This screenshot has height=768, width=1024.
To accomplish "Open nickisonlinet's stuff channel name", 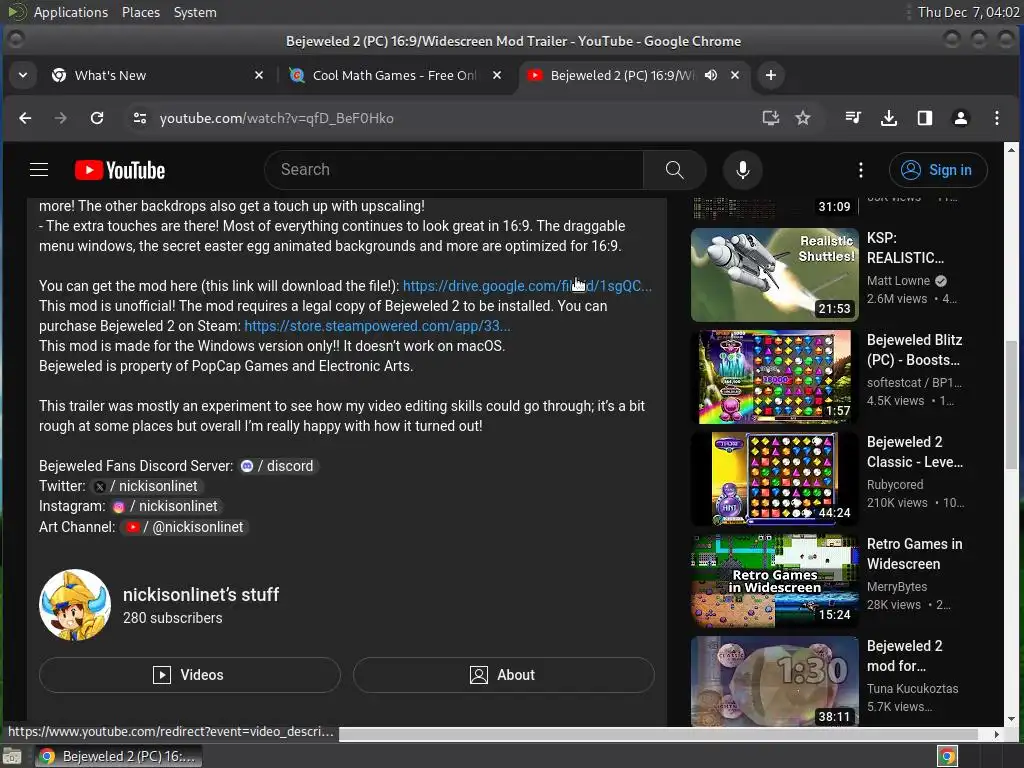I will pyautogui.click(x=201, y=595).
